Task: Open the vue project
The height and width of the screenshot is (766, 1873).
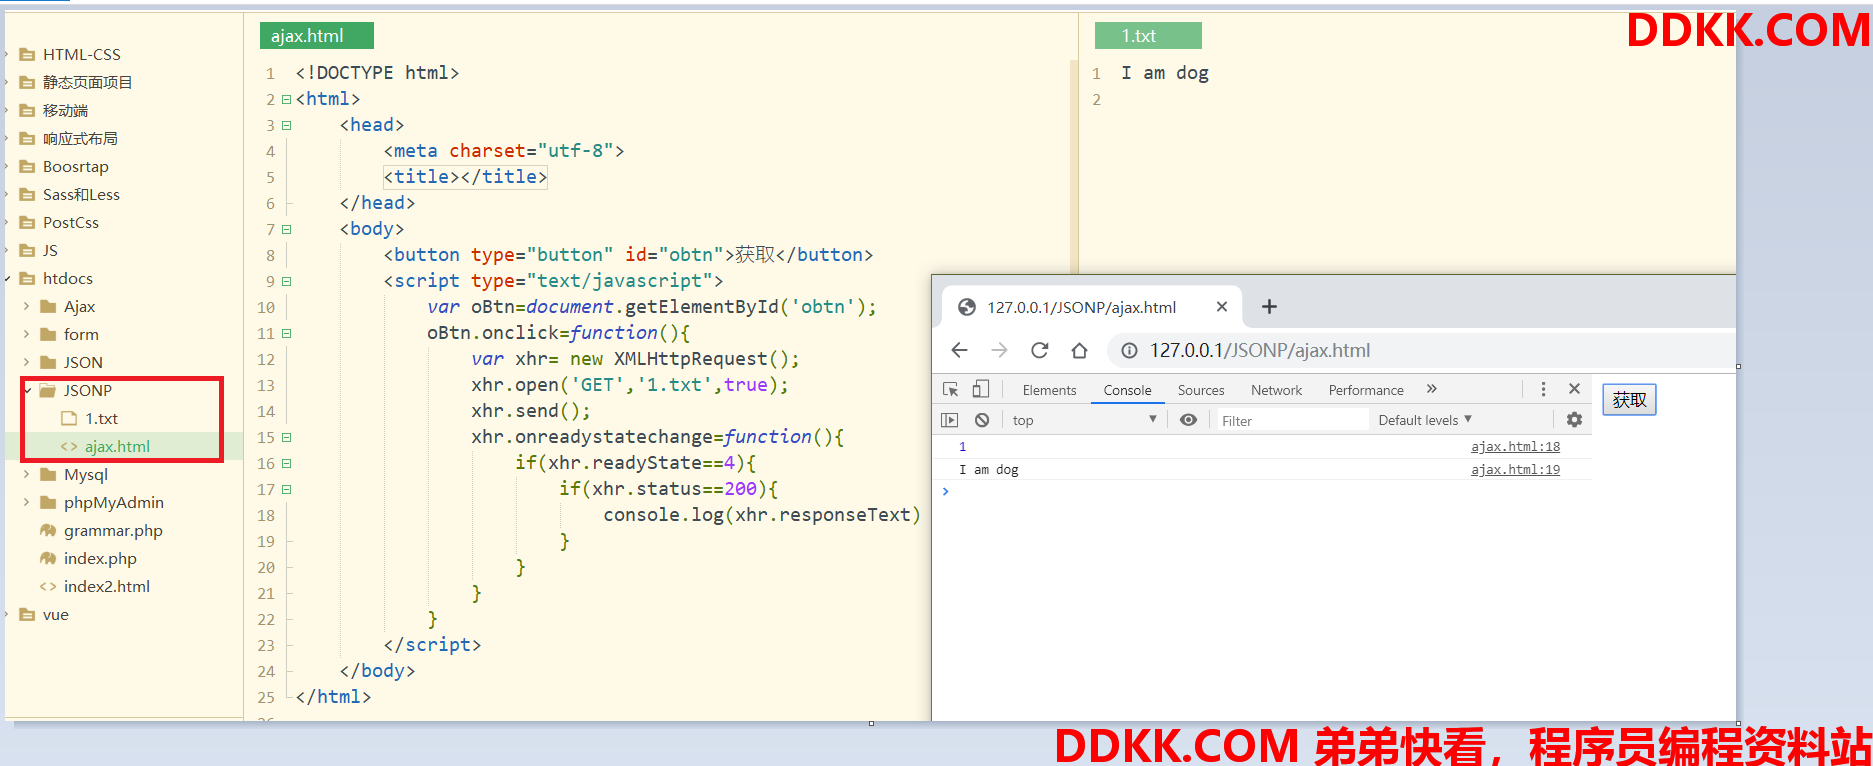Action: click(56, 615)
